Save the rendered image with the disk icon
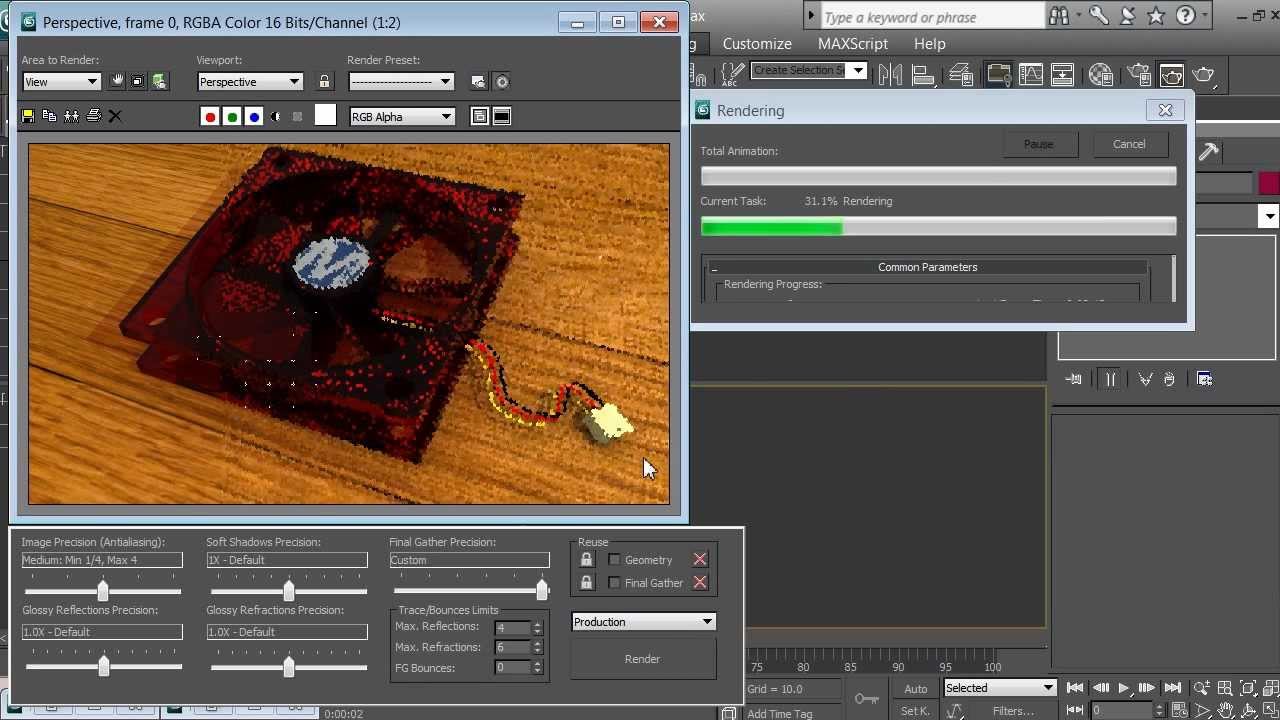The image size is (1280, 720). tap(27, 116)
